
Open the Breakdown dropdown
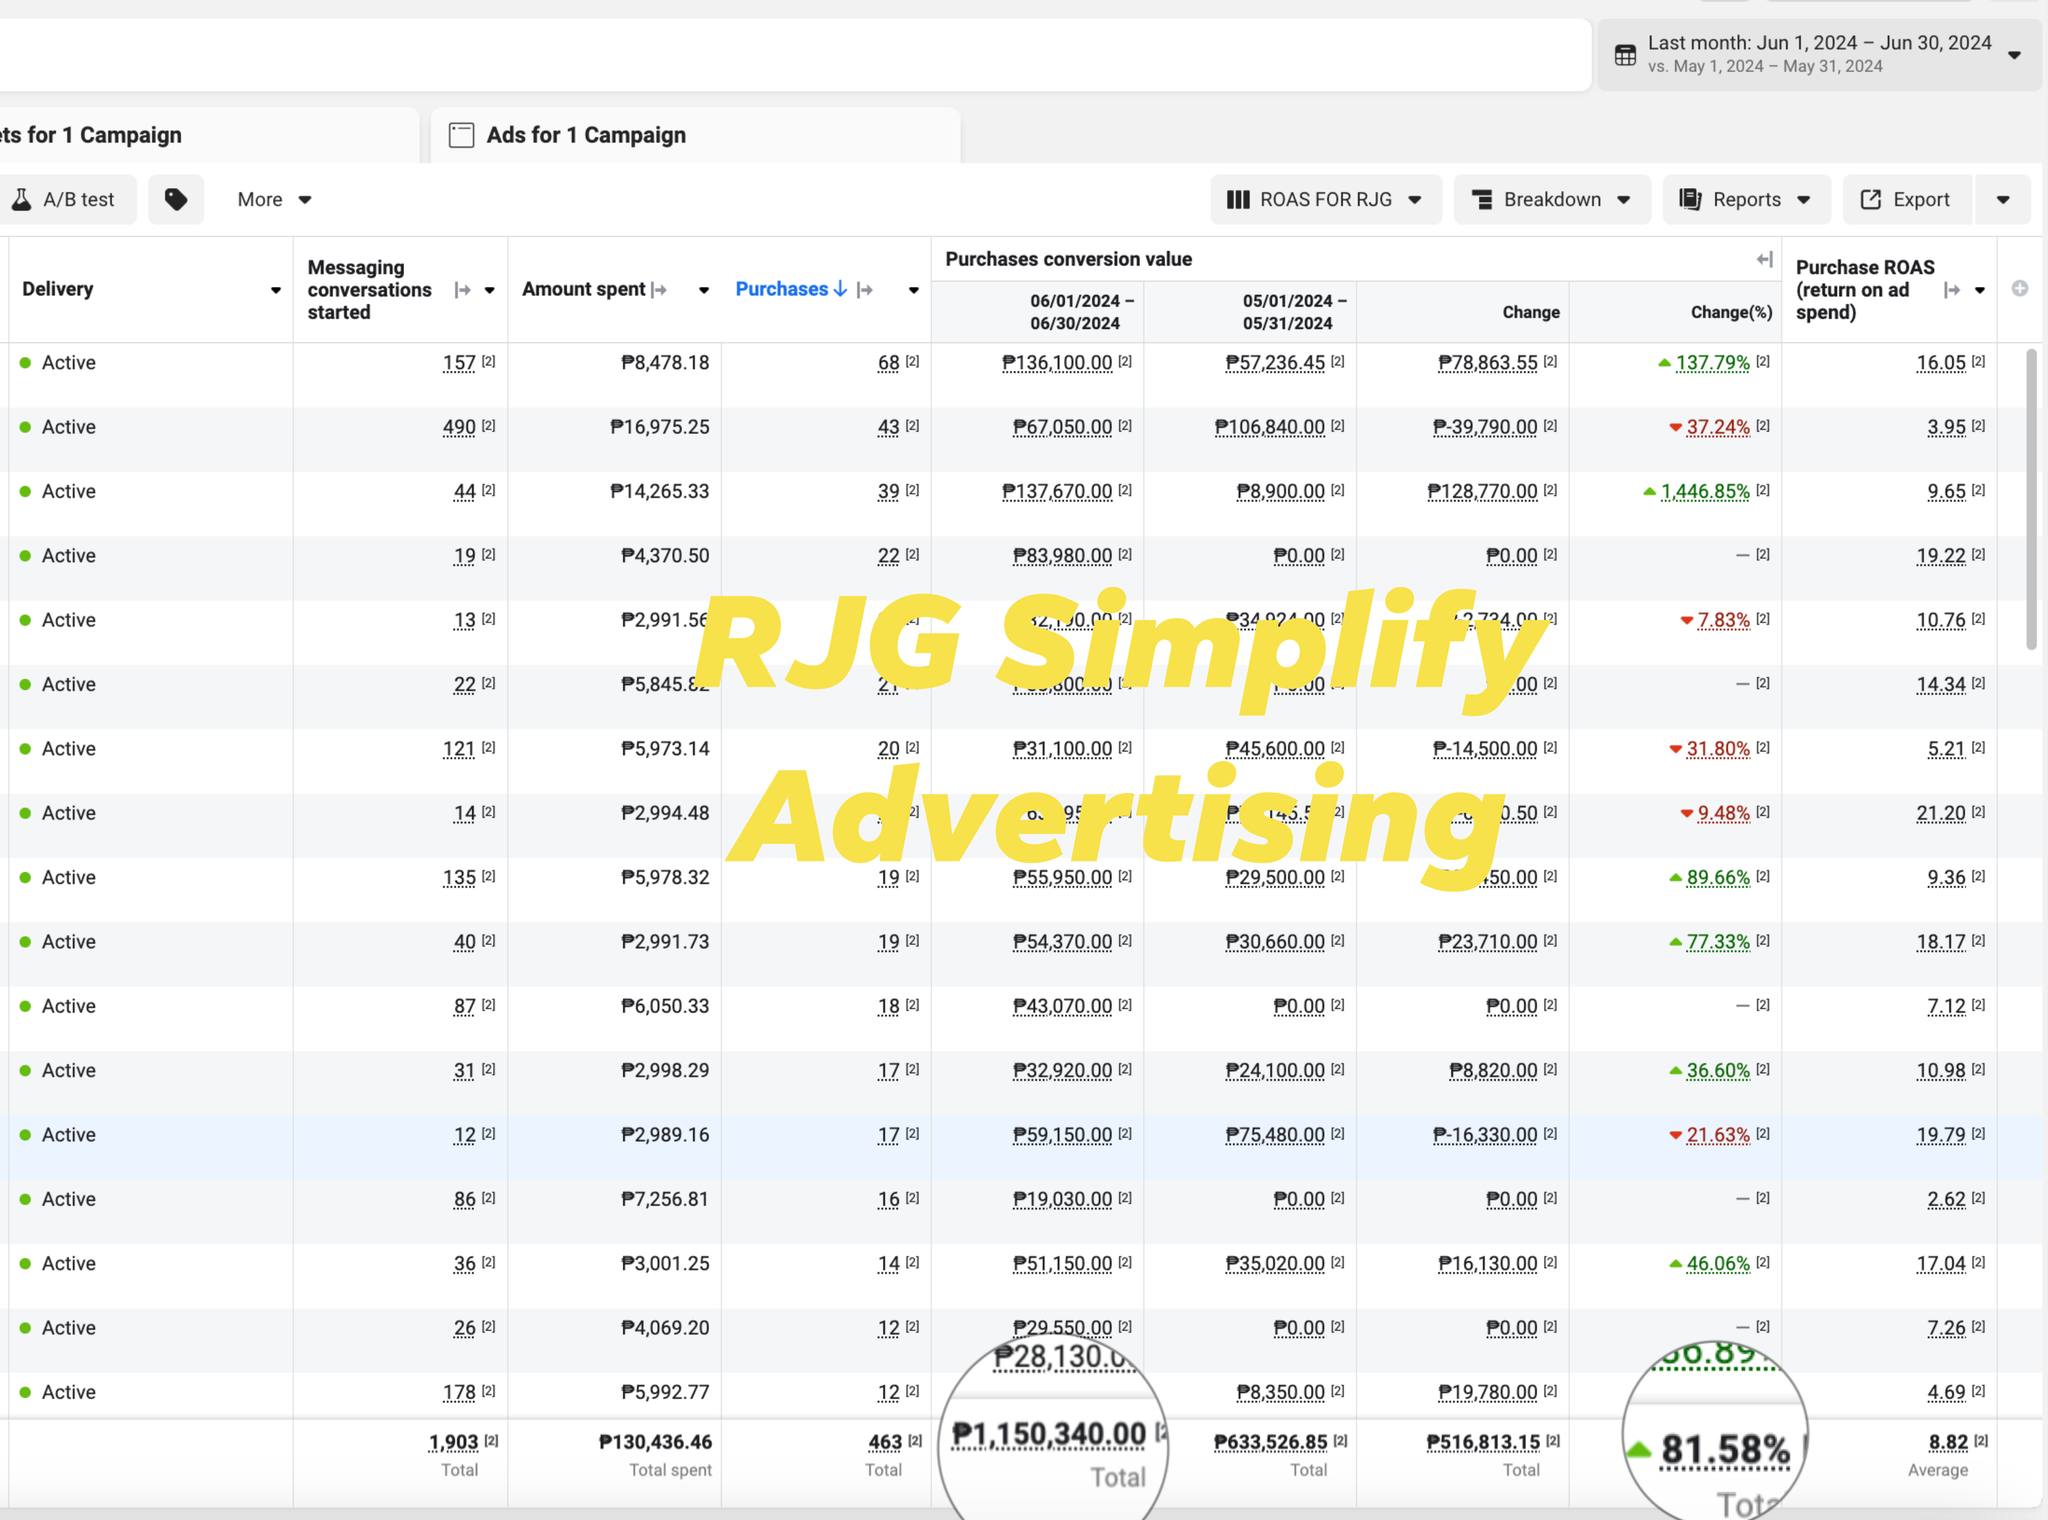point(1552,199)
